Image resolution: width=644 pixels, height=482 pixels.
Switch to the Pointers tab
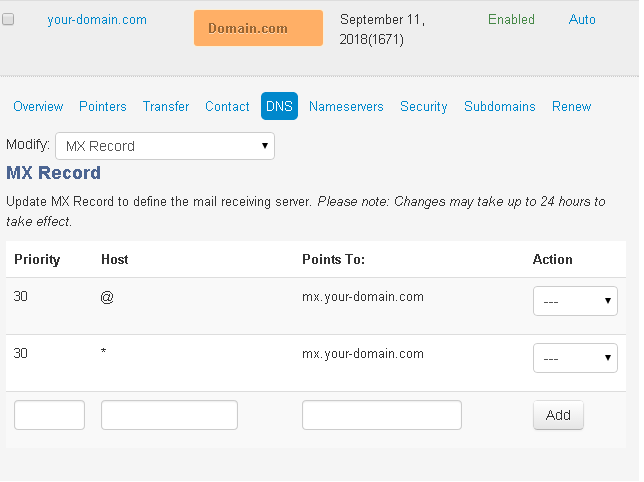(103, 107)
